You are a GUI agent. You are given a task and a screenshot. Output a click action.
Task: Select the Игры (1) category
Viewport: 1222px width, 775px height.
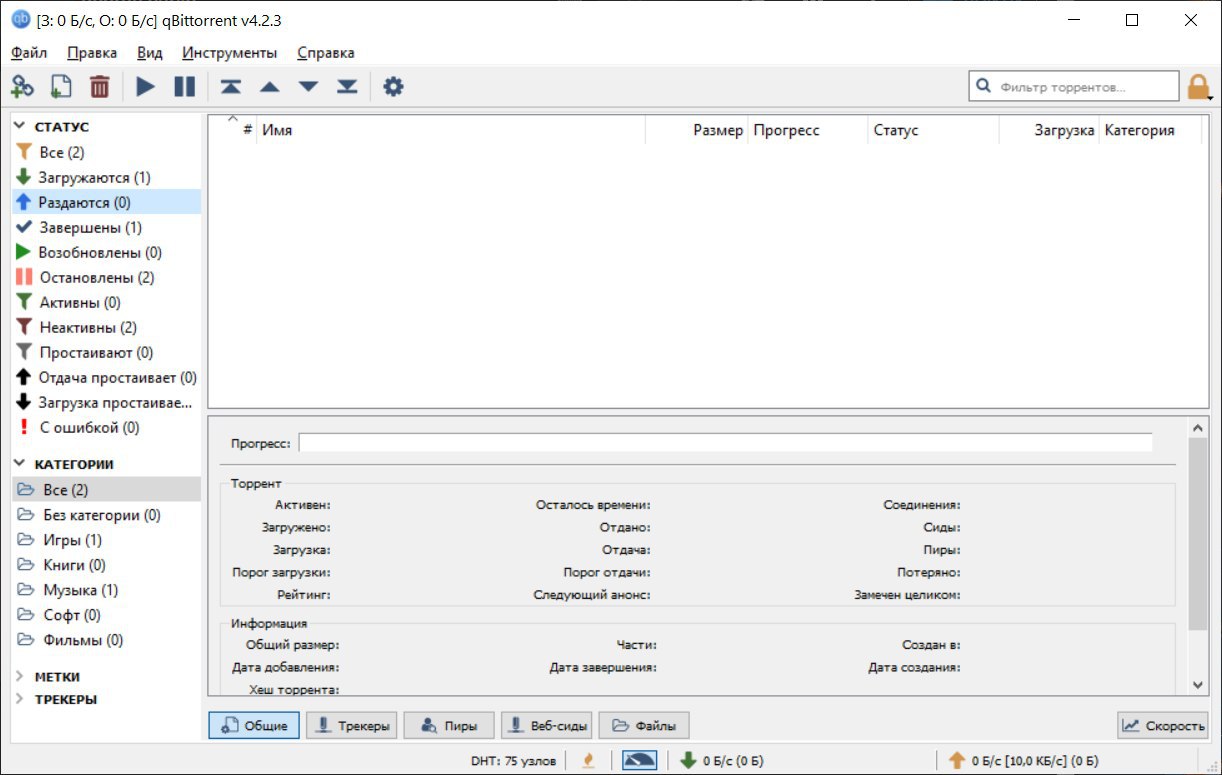106,540
